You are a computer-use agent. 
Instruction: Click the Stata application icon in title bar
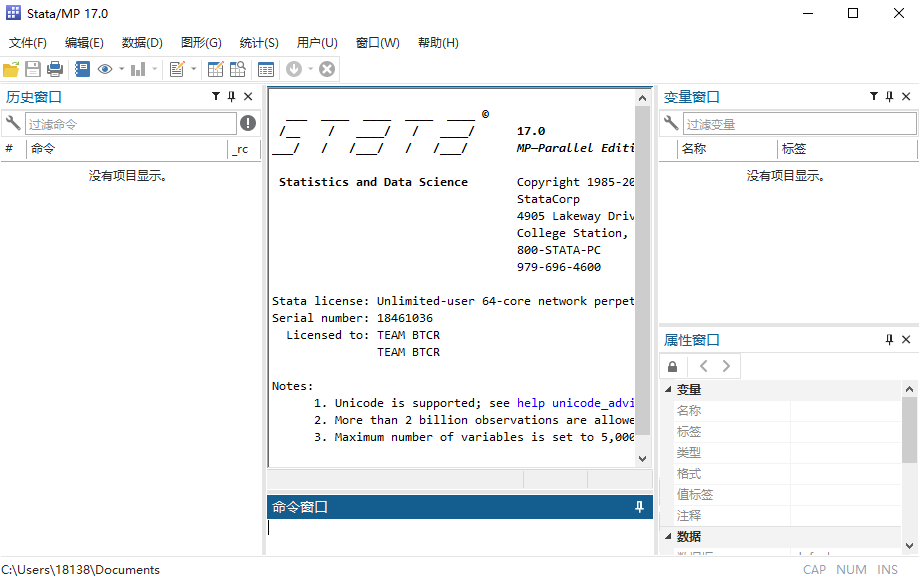tap(13, 13)
